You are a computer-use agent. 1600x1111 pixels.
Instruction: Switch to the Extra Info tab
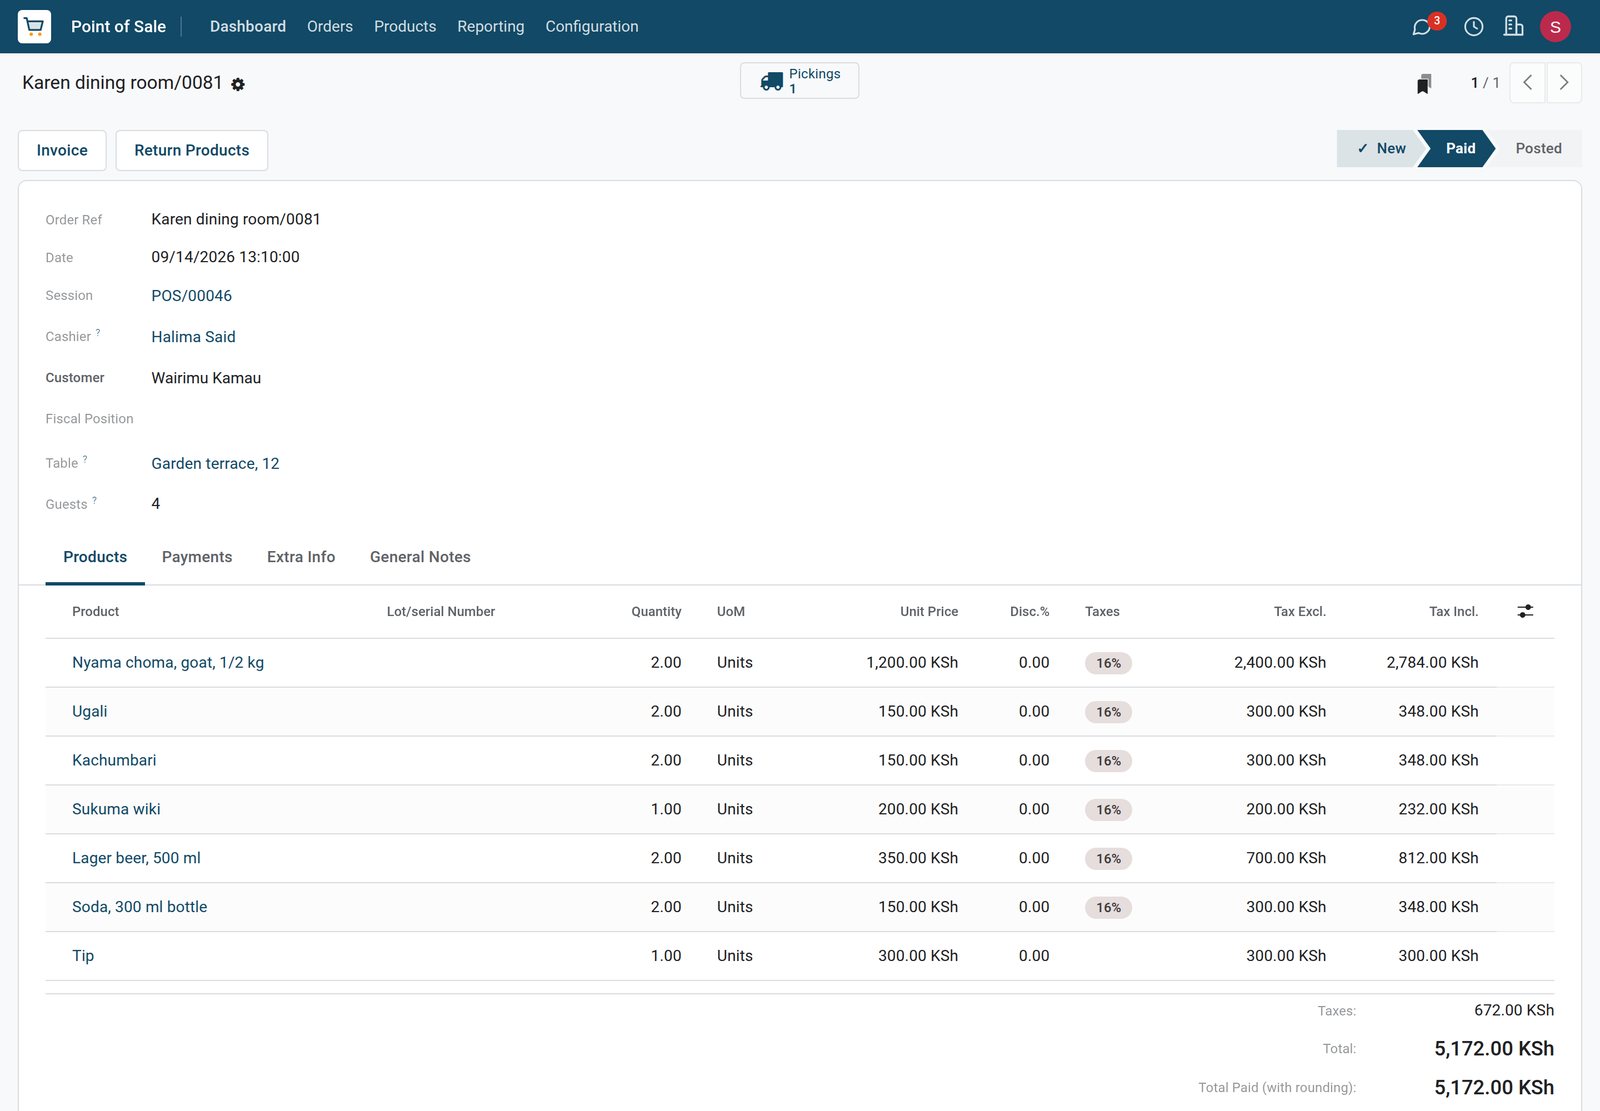pyautogui.click(x=301, y=557)
